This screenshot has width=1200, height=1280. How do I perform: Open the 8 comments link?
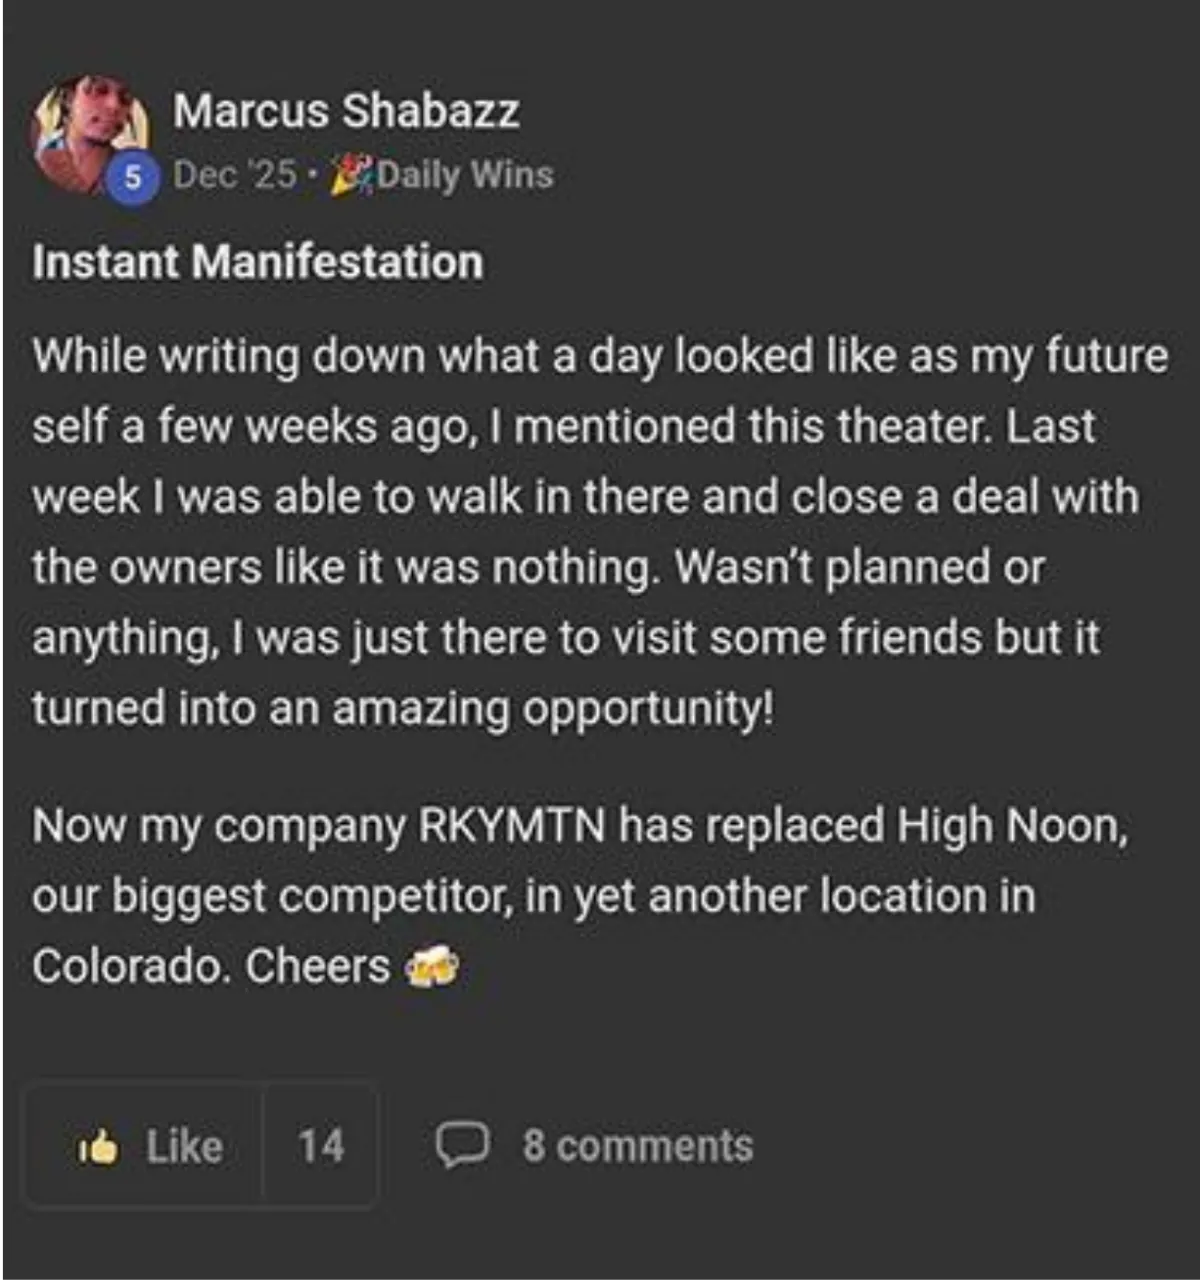637,1146
